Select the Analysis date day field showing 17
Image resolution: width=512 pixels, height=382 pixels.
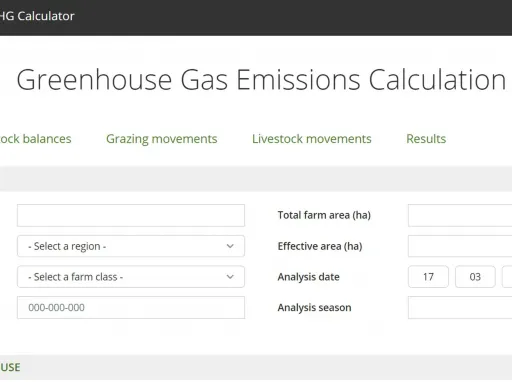click(428, 277)
